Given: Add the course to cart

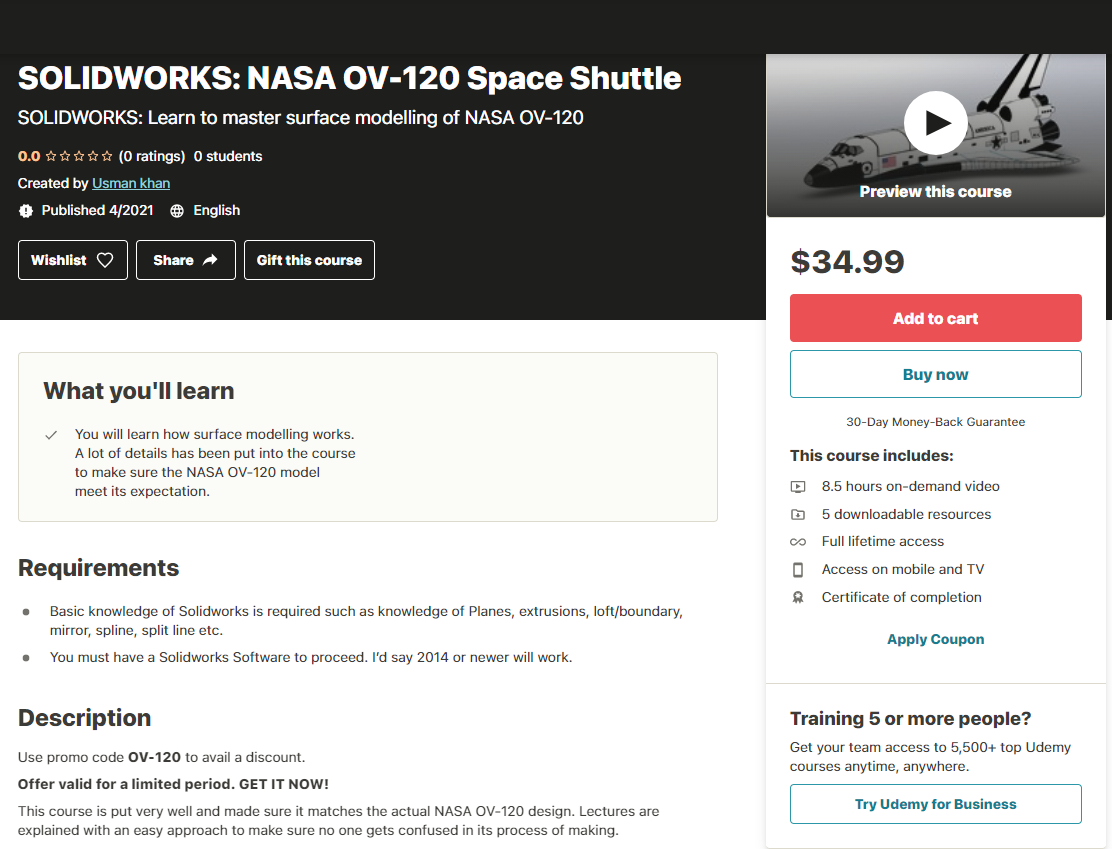Looking at the screenshot, I should (x=935, y=318).
